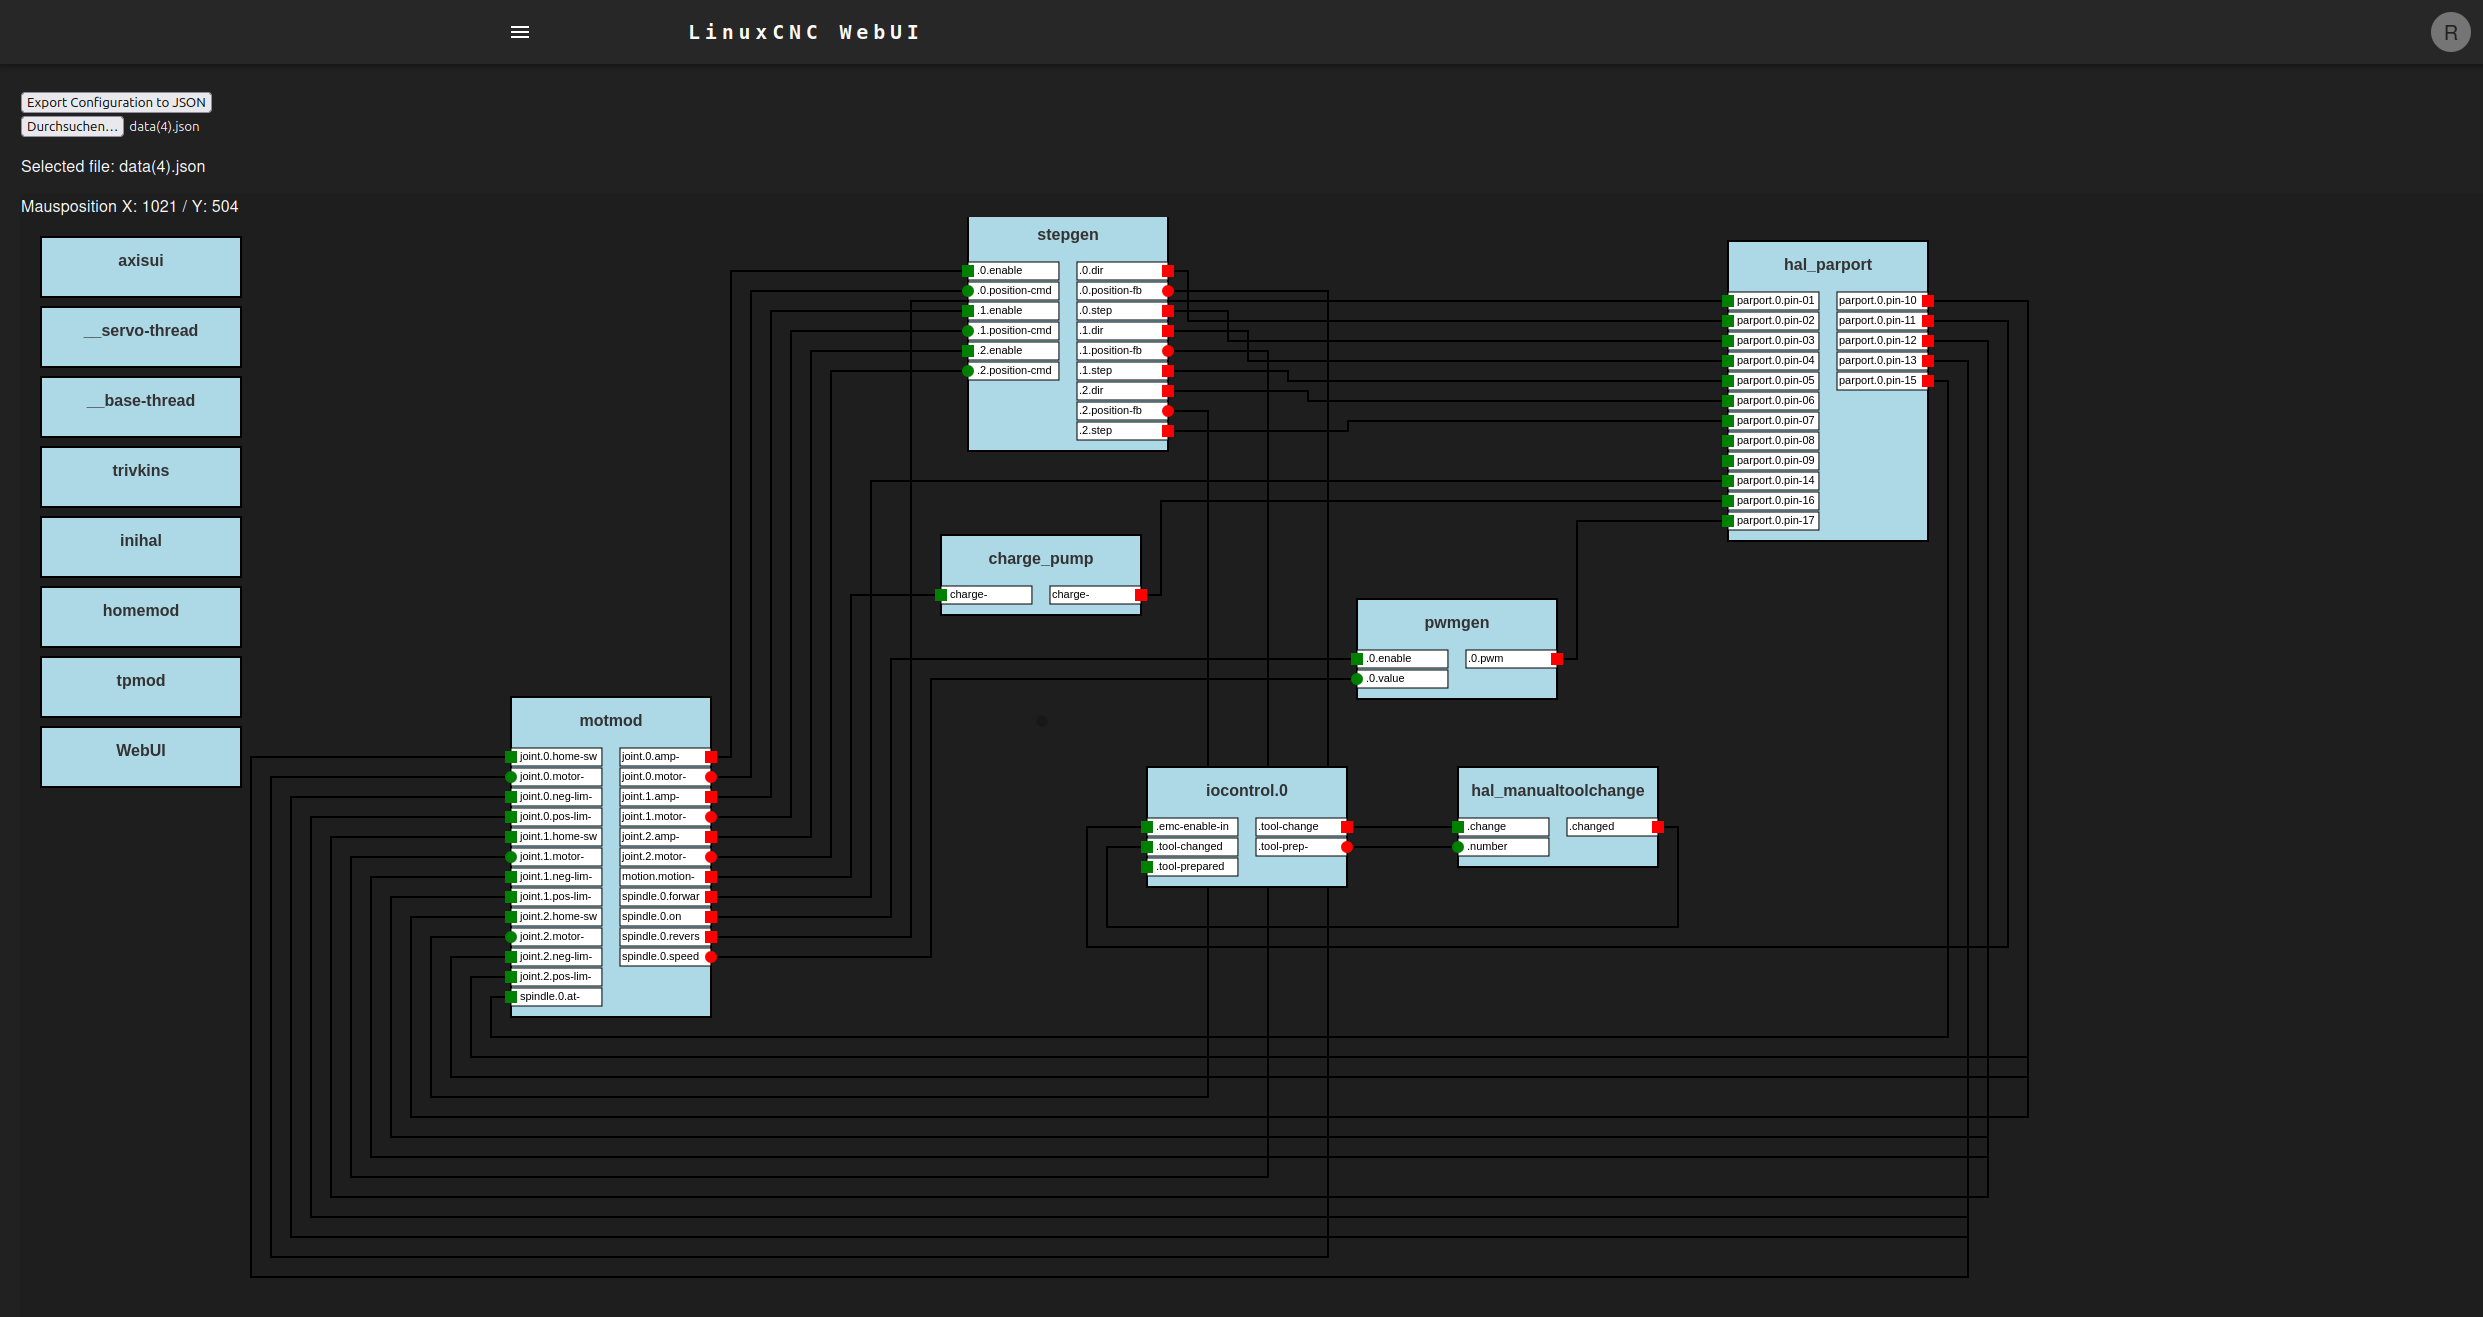The height and width of the screenshot is (1317, 2483).
Task: Click the Durchsuchen file browse button
Action: (72, 126)
